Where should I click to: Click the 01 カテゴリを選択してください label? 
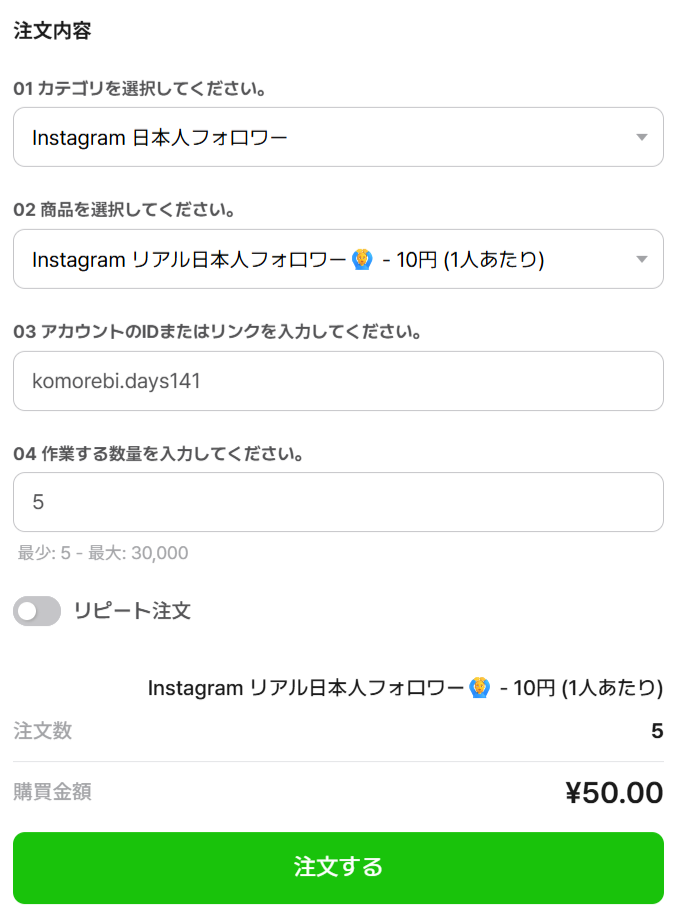pos(139,89)
